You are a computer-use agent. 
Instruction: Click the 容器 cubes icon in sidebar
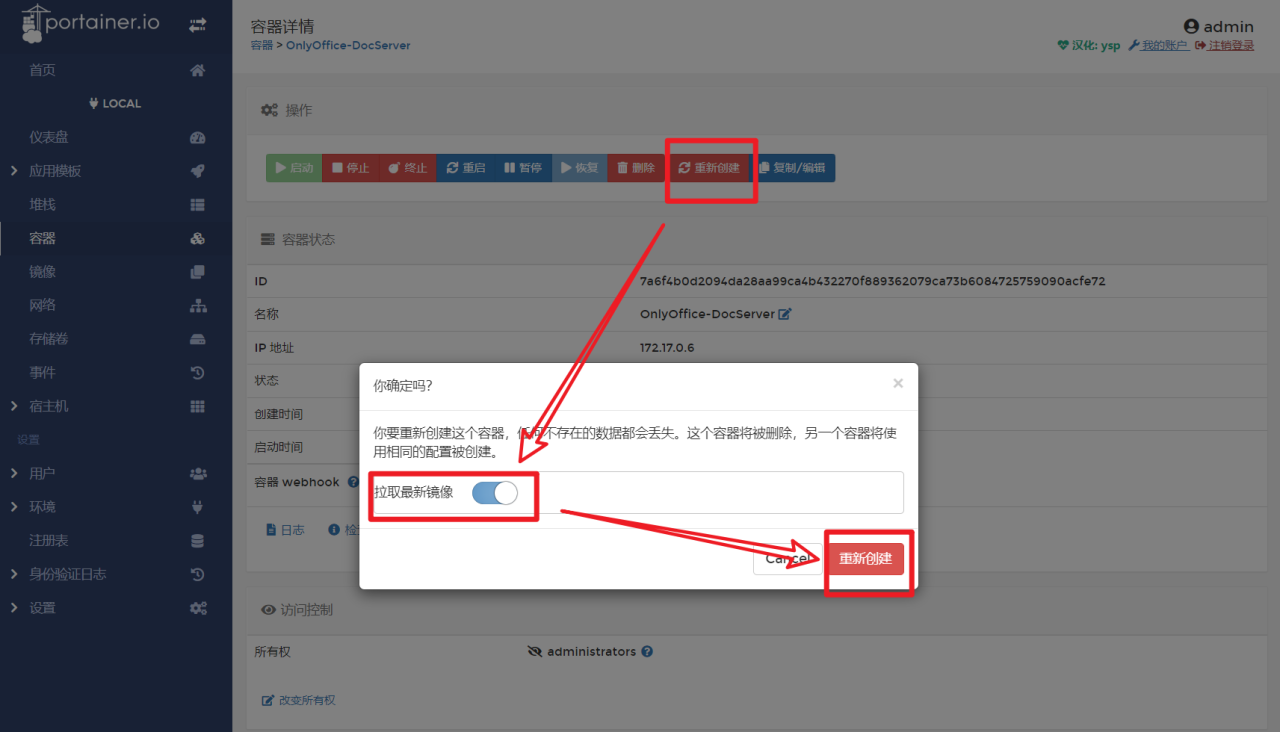click(x=198, y=238)
